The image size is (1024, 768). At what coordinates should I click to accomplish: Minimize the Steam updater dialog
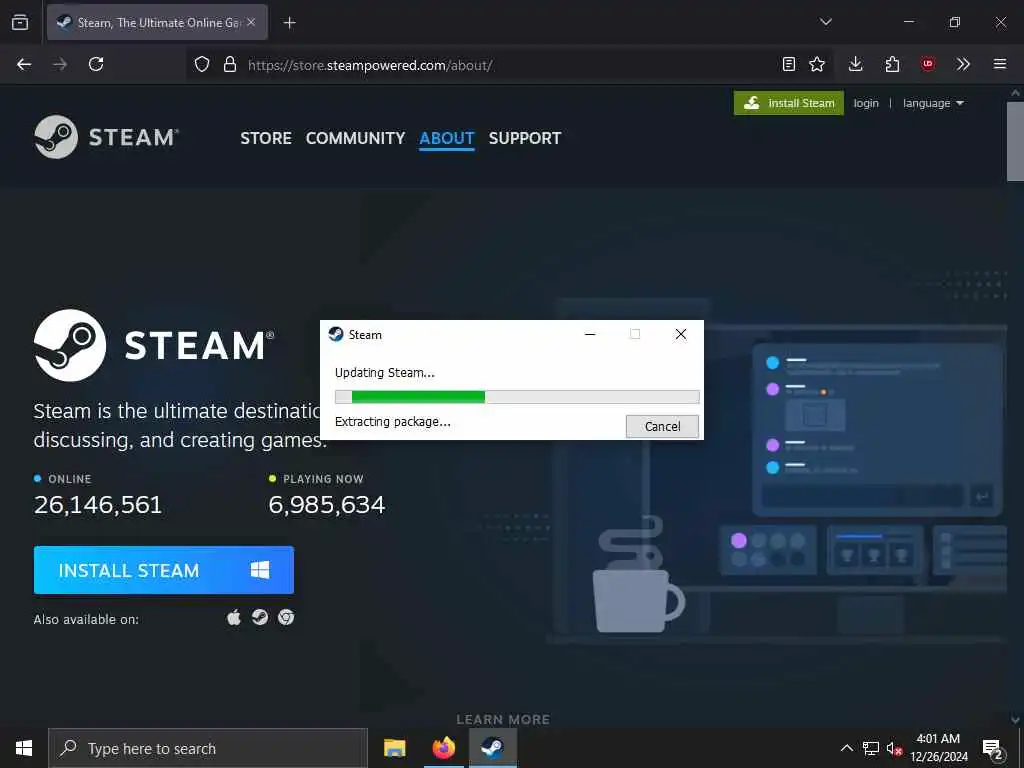coord(590,334)
